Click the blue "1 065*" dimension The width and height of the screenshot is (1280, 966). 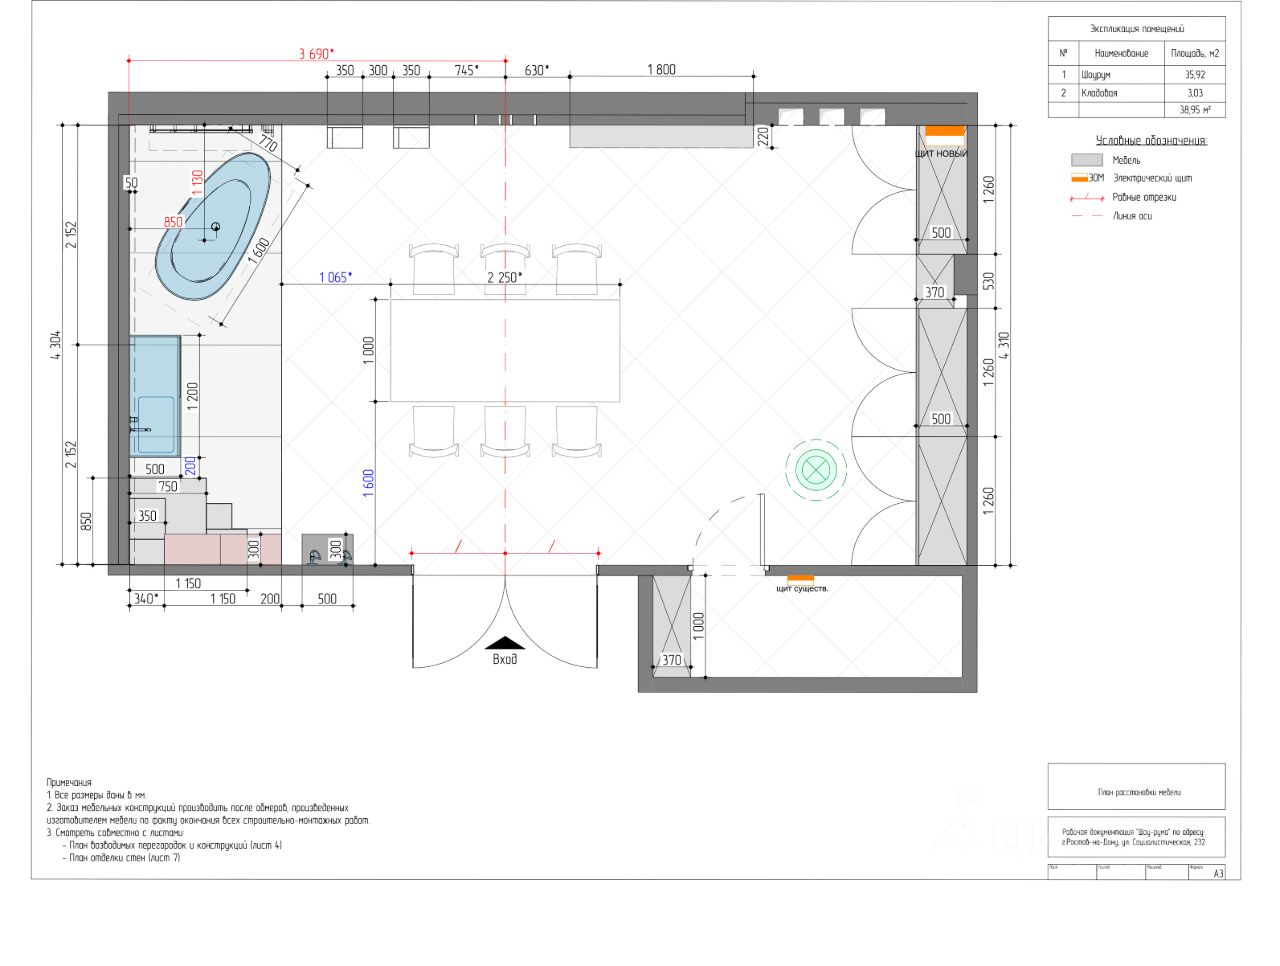click(335, 277)
